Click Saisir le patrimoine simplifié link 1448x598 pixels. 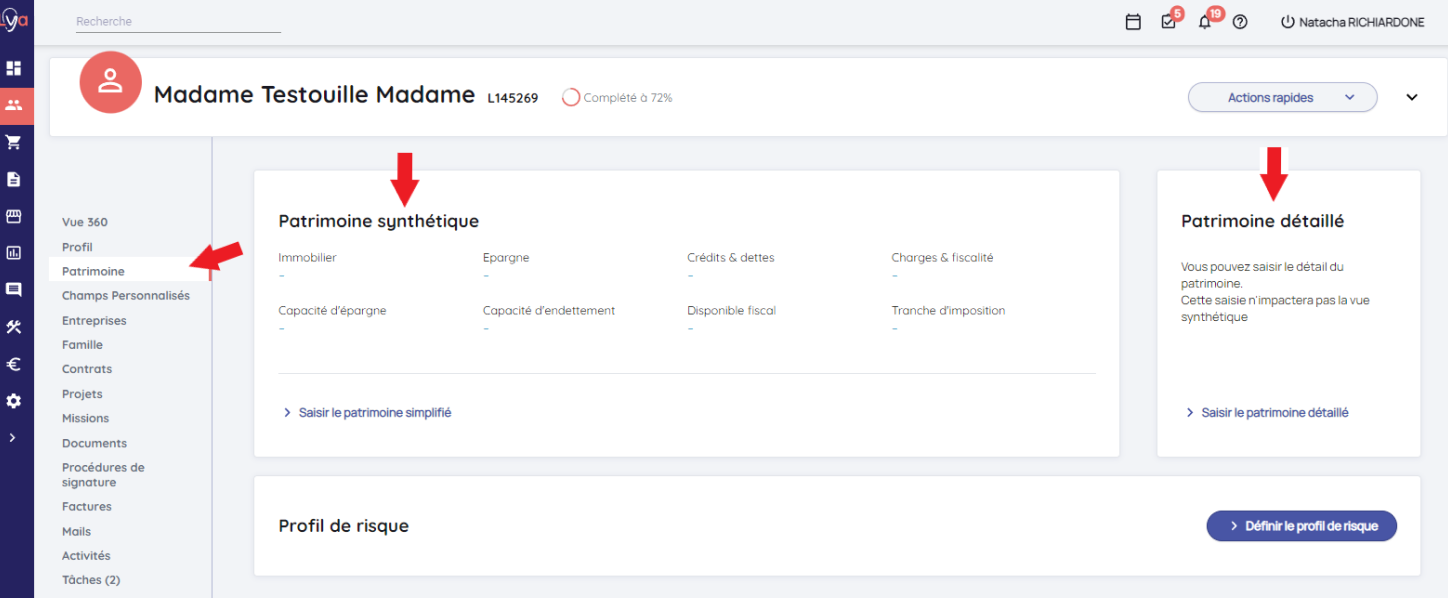(x=374, y=412)
